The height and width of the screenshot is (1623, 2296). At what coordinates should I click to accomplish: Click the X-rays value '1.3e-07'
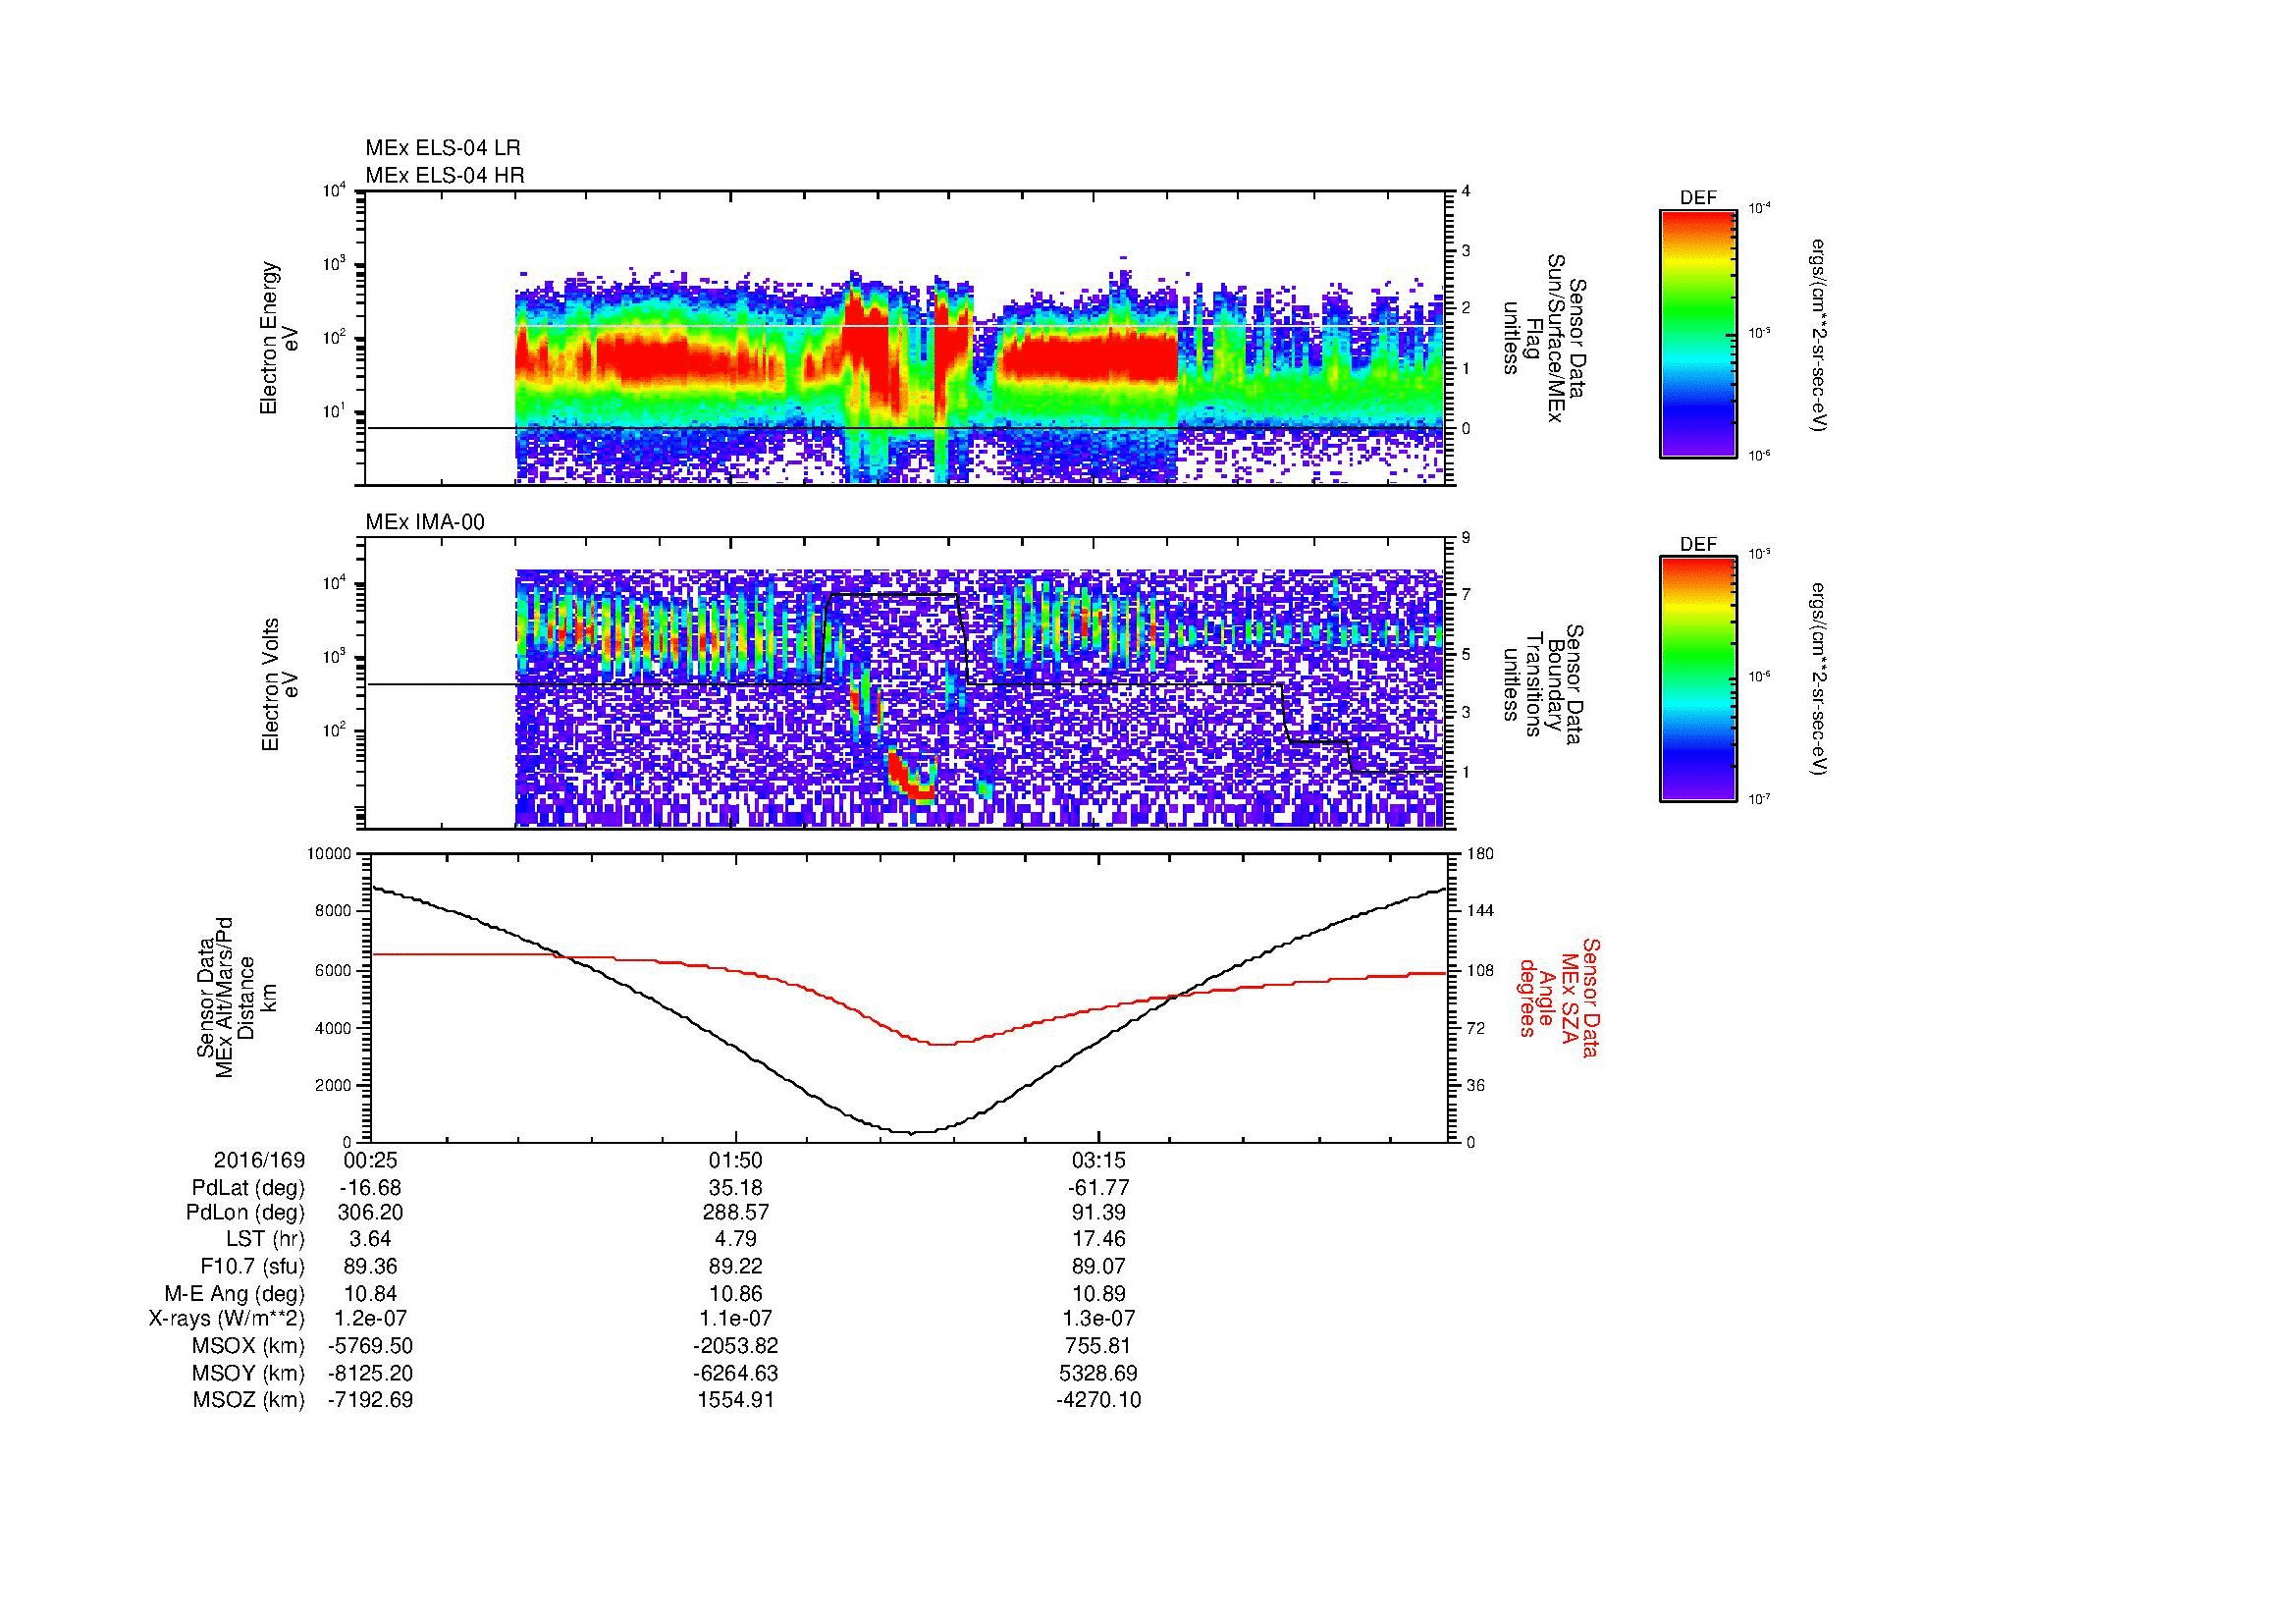click(1099, 1319)
